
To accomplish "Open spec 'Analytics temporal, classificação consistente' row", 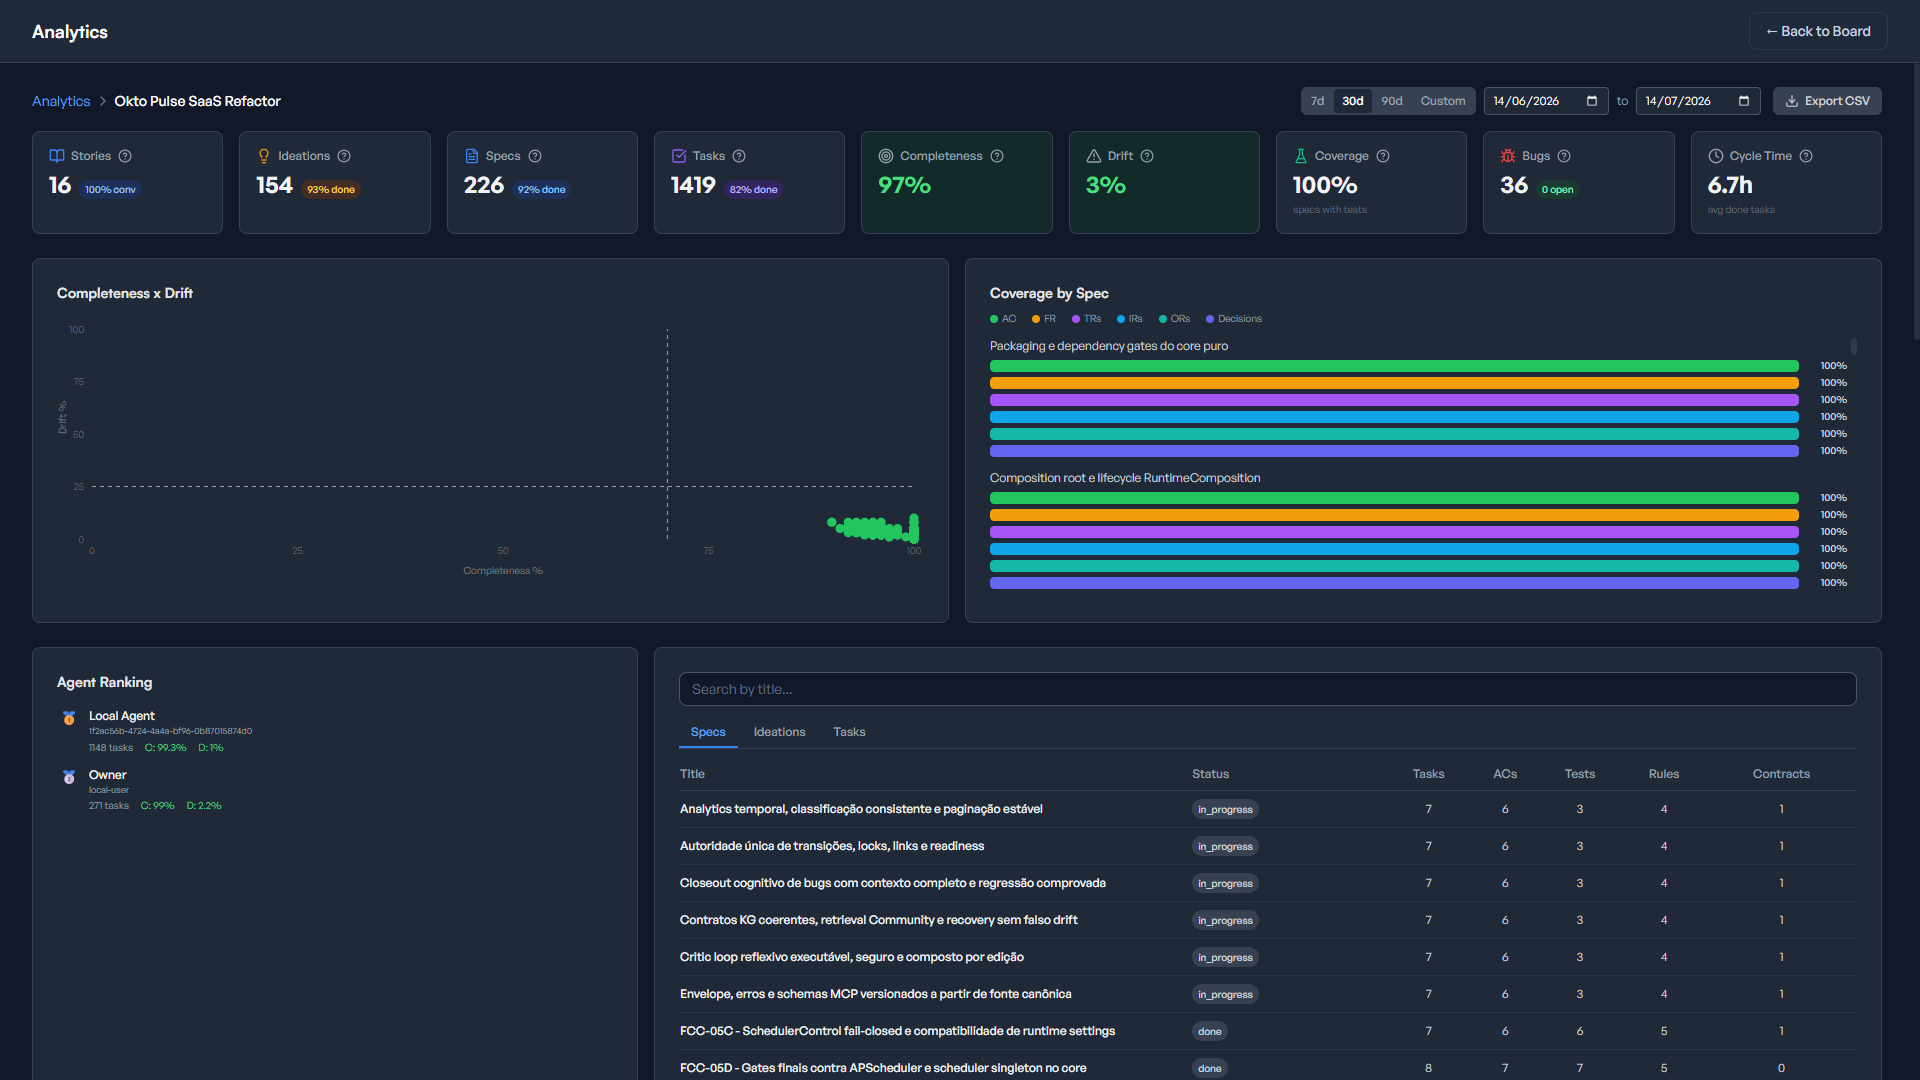I will tap(1268, 809).
